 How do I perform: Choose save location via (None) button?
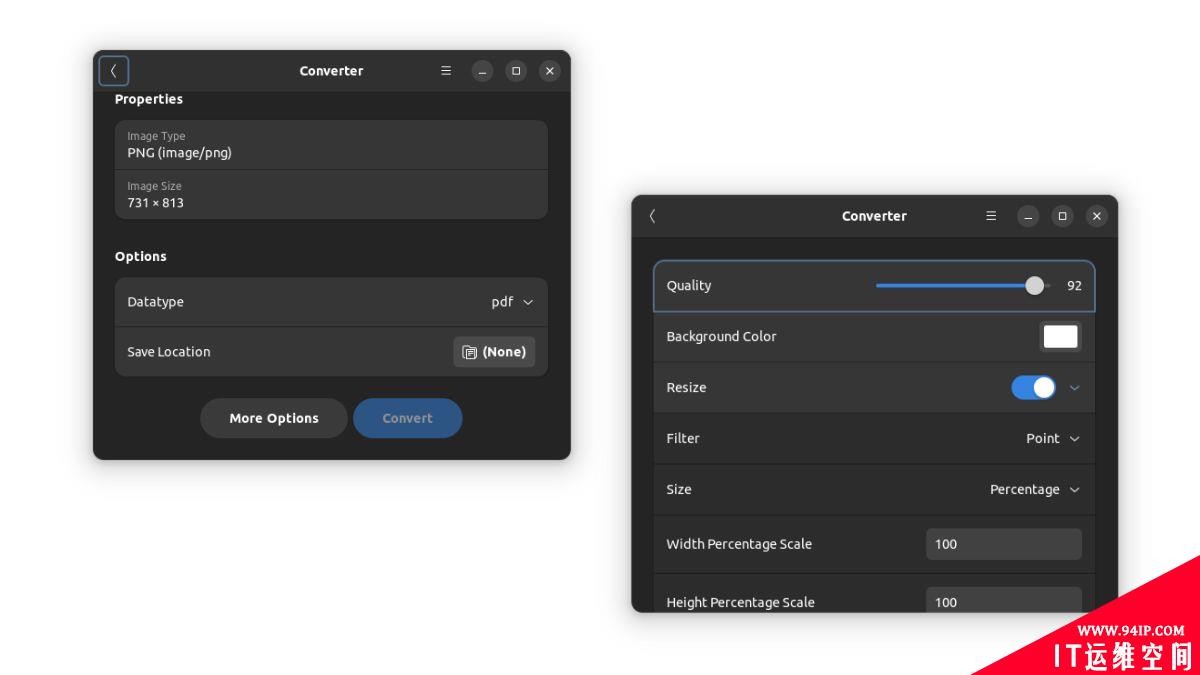coord(494,352)
